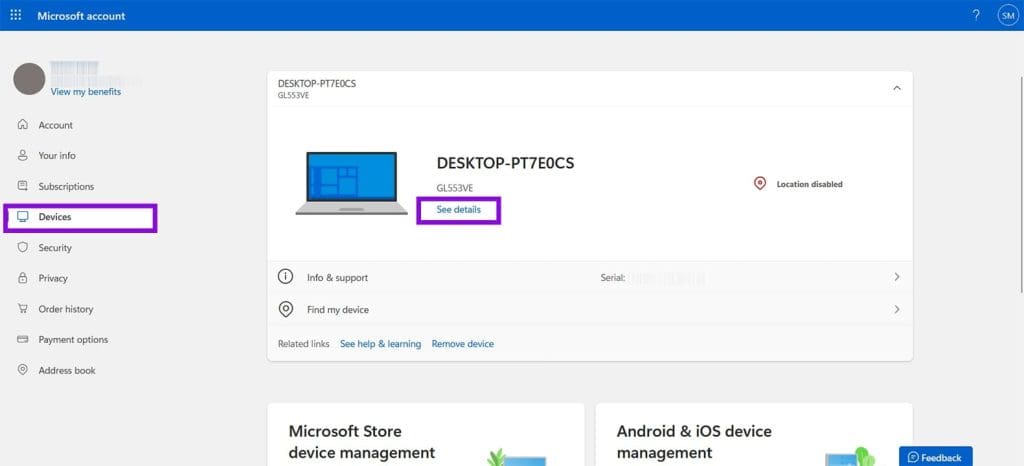Click the Remove device link
This screenshot has height=466, width=1024.
[462, 344]
